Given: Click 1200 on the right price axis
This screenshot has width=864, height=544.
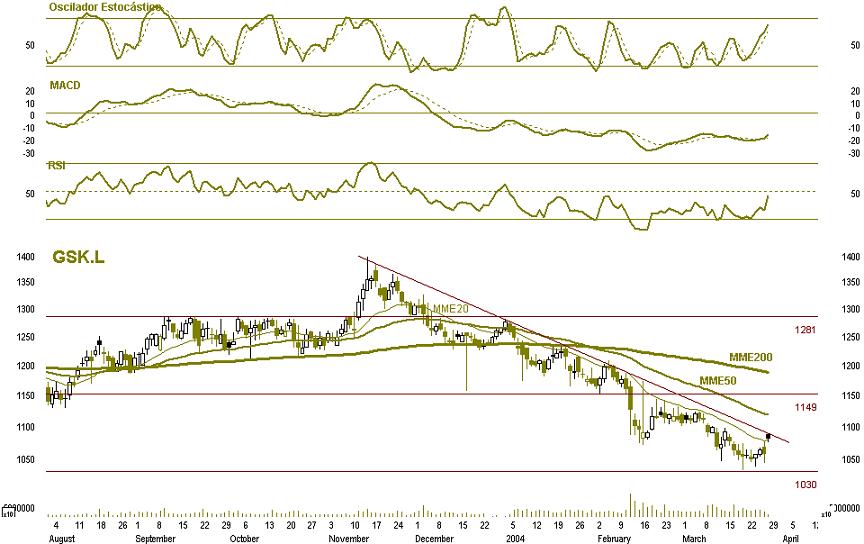Looking at the screenshot, I should coord(850,366).
